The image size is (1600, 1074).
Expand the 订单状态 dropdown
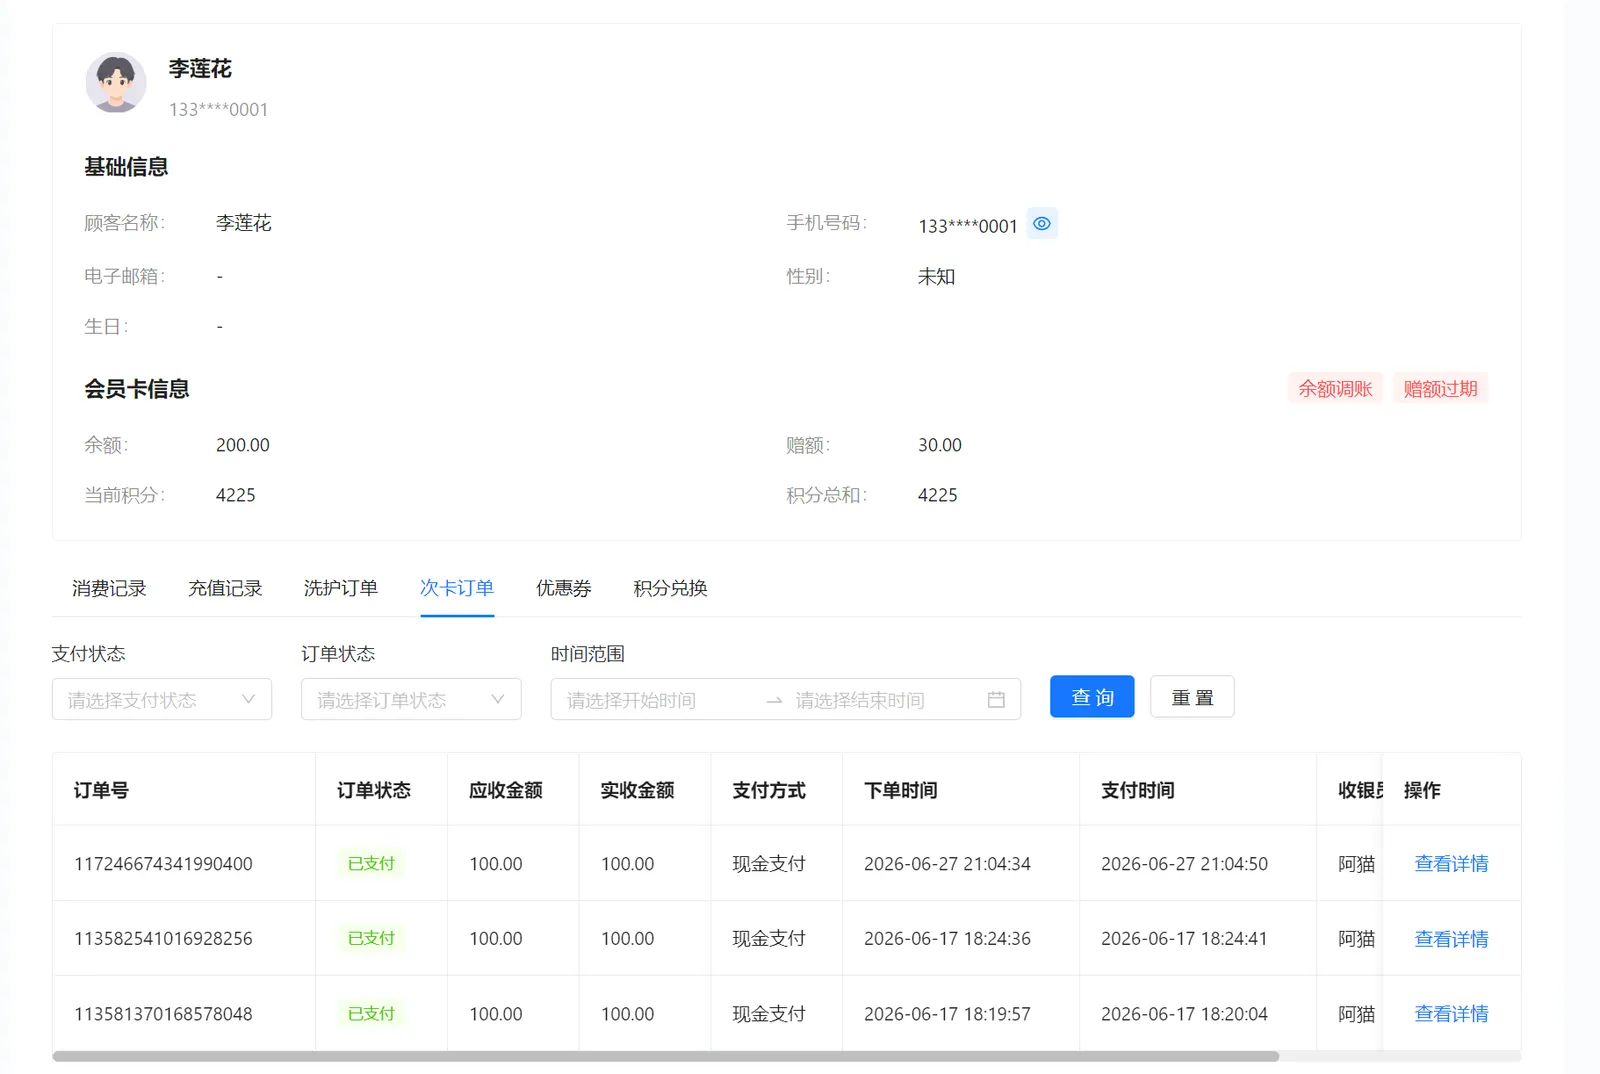(x=411, y=699)
